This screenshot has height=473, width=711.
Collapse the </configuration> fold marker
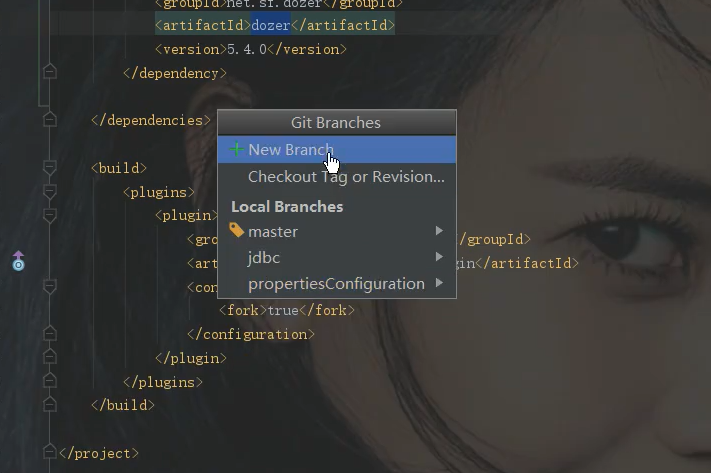click(49, 334)
